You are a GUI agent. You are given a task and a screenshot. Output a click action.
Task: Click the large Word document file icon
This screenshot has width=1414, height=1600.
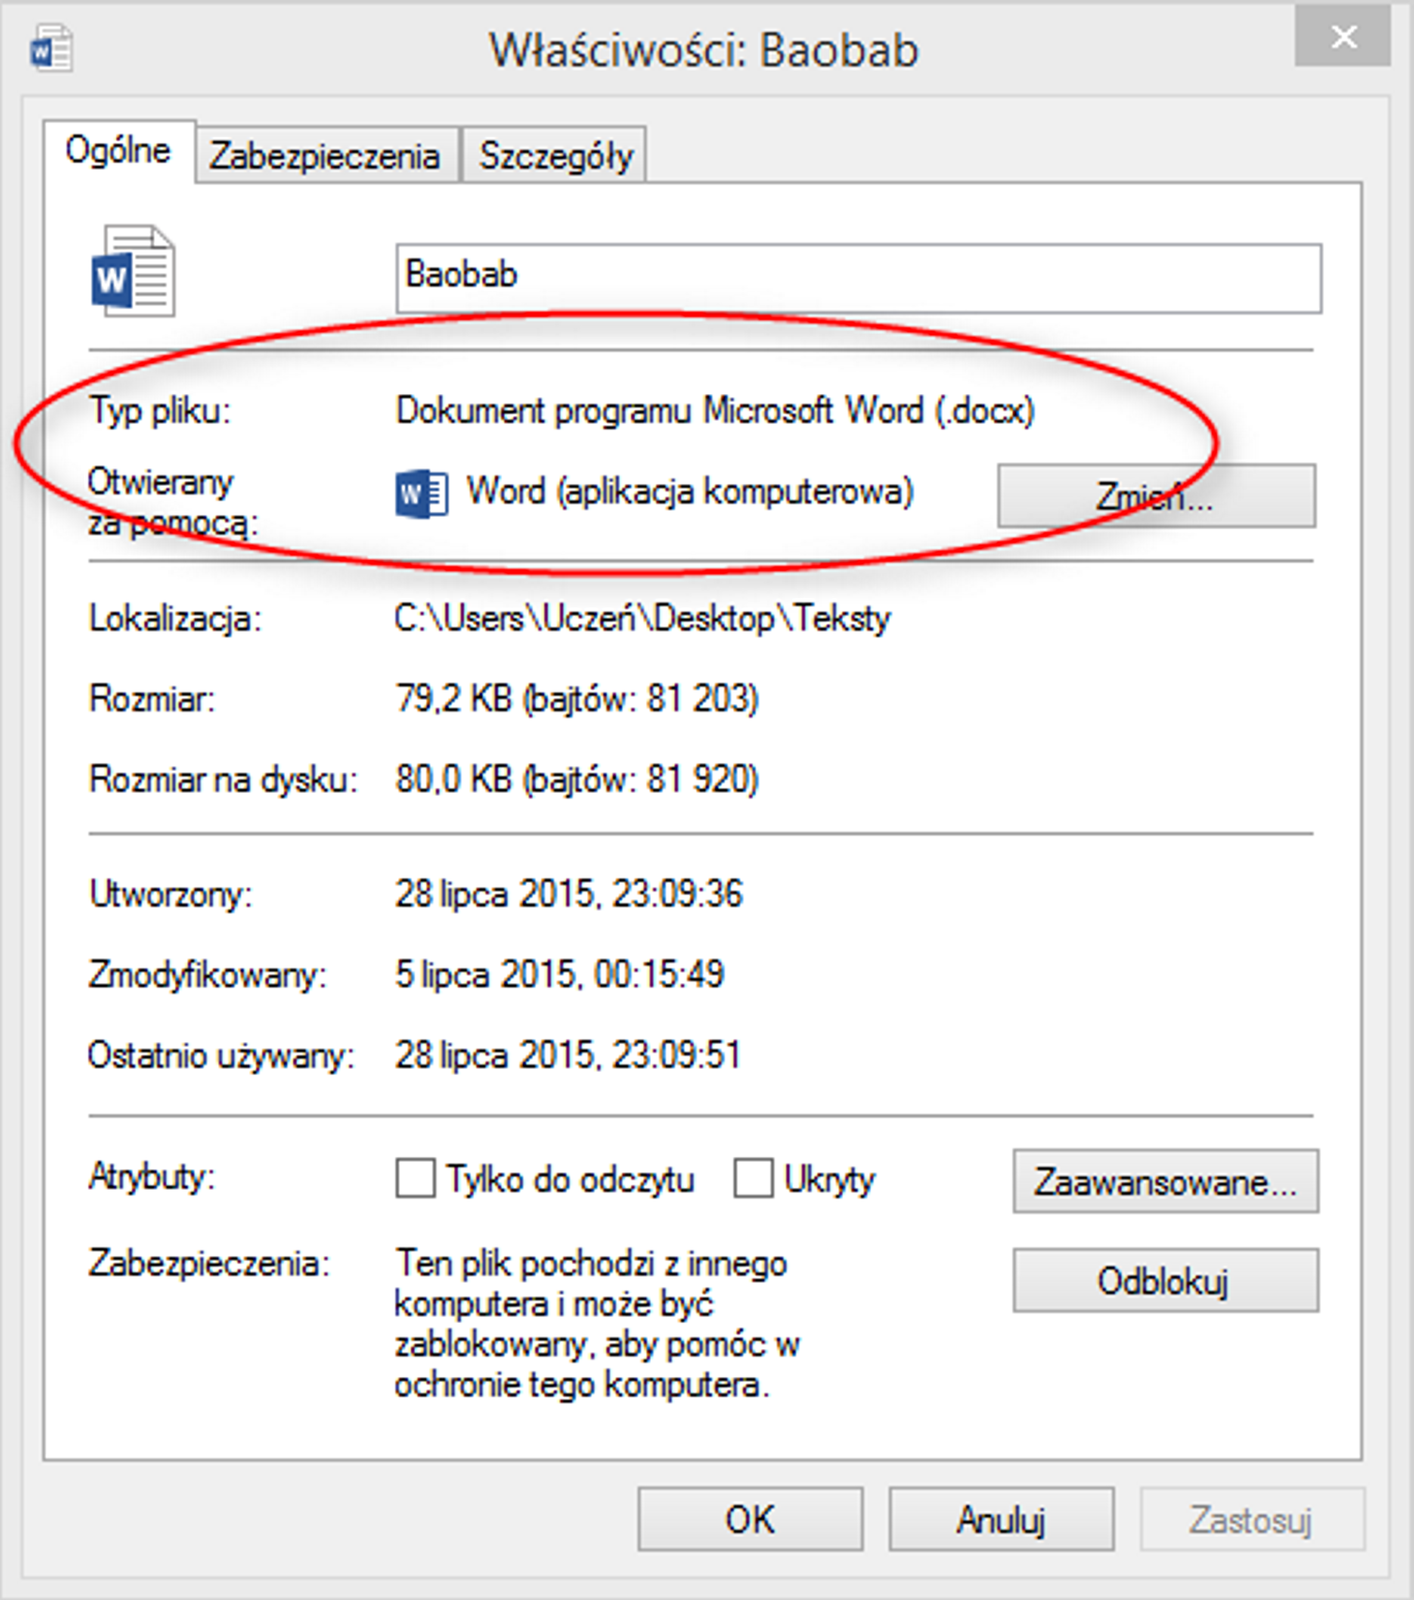[133, 272]
